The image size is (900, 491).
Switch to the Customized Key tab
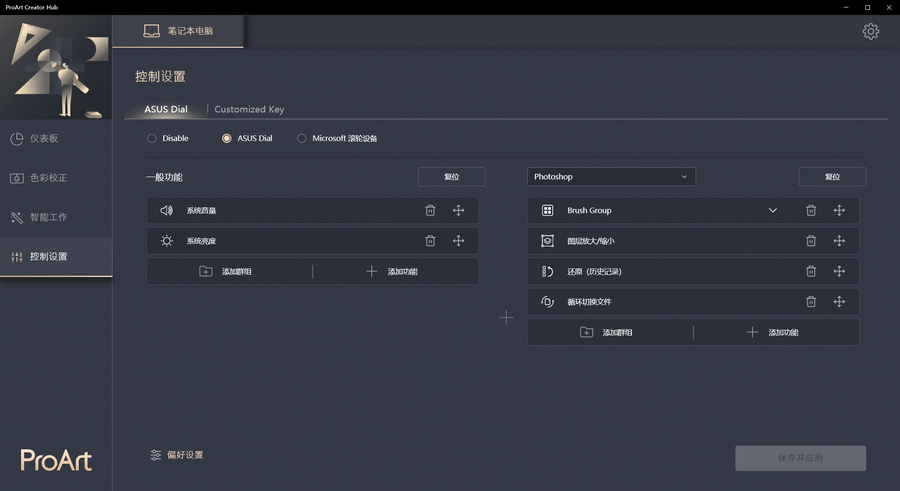249,109
